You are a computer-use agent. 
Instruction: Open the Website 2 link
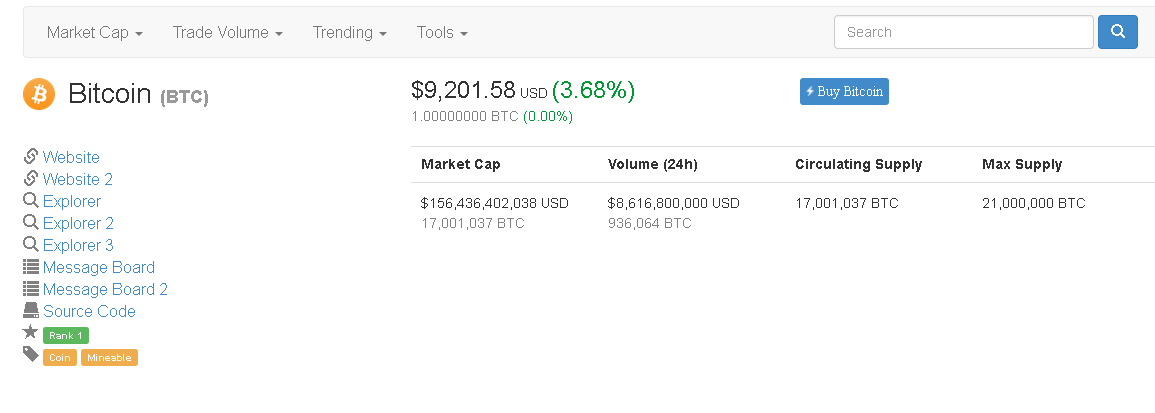pyautogui.click(x=78, y=179)
